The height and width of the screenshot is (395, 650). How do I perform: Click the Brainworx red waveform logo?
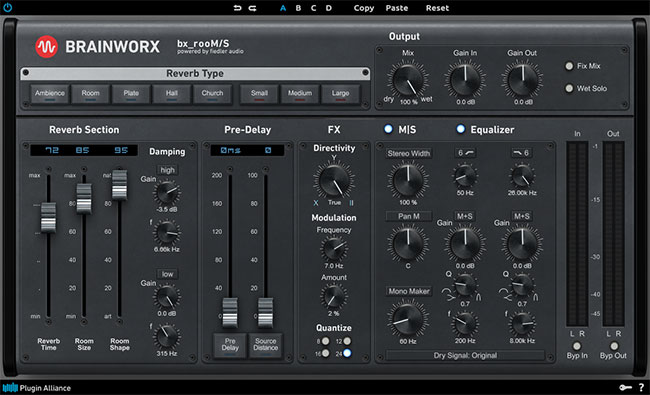46,47
